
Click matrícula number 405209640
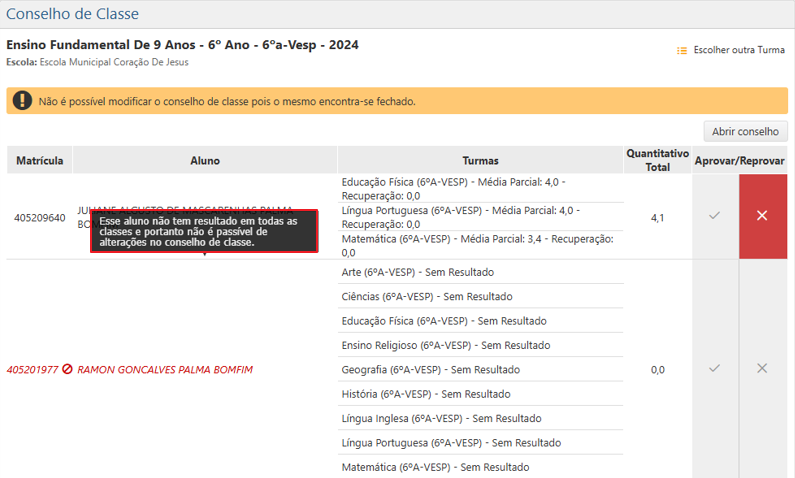point(40,217)
